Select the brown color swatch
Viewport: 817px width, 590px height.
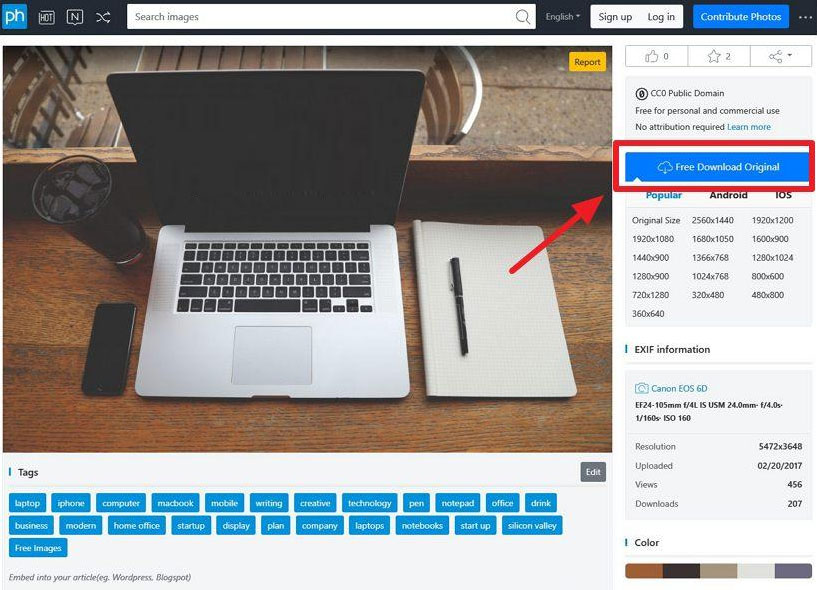coord(644,571)
